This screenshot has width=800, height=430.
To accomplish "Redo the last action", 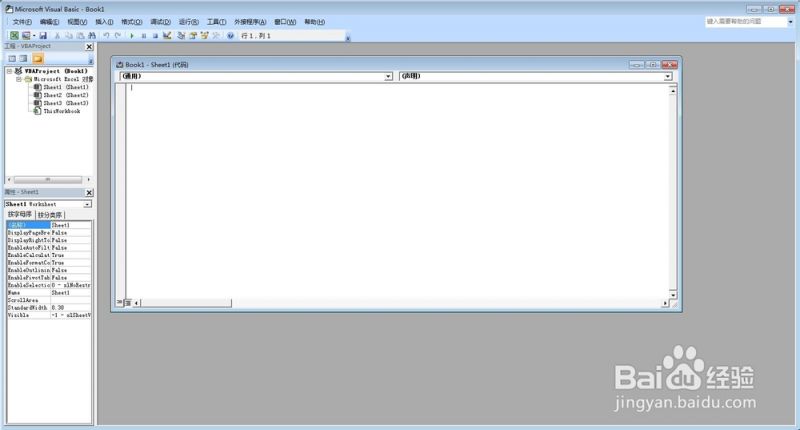I will (118, 36).
